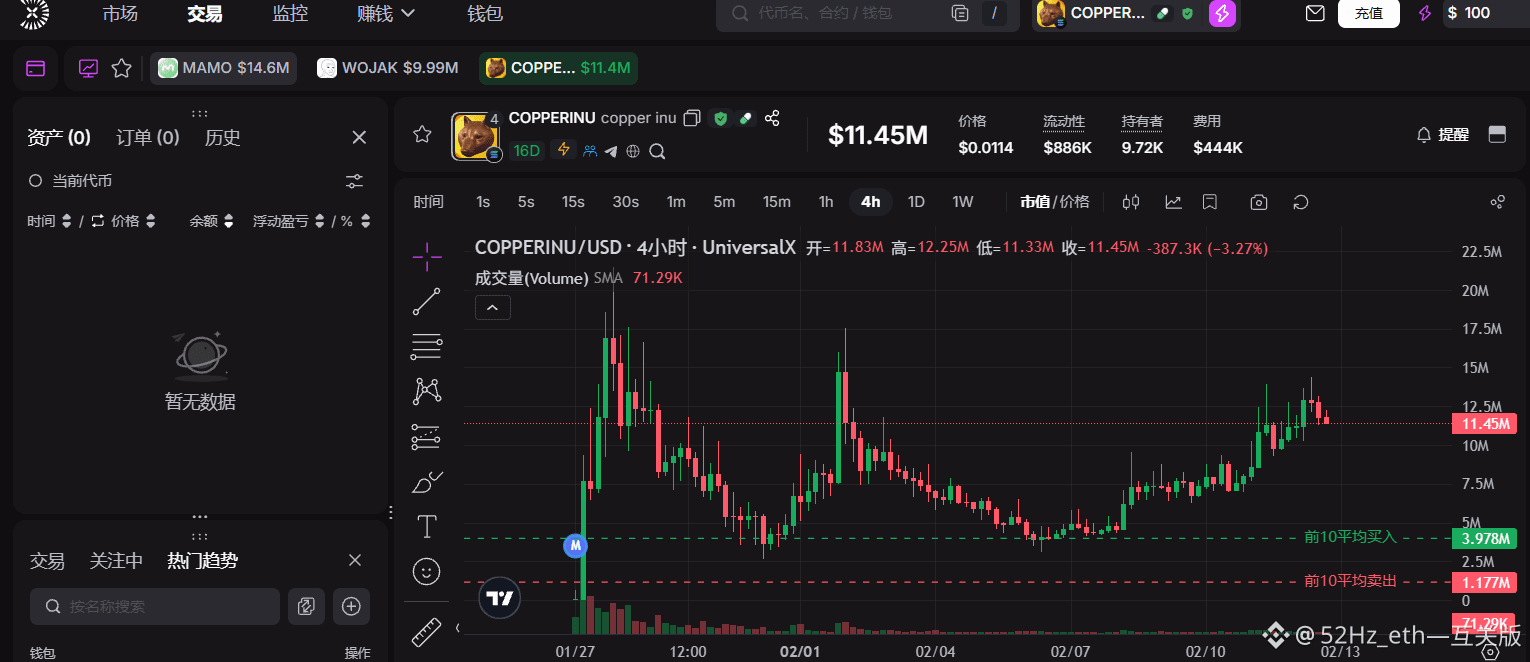Click the TradingView logo on chart

point(499,598)
